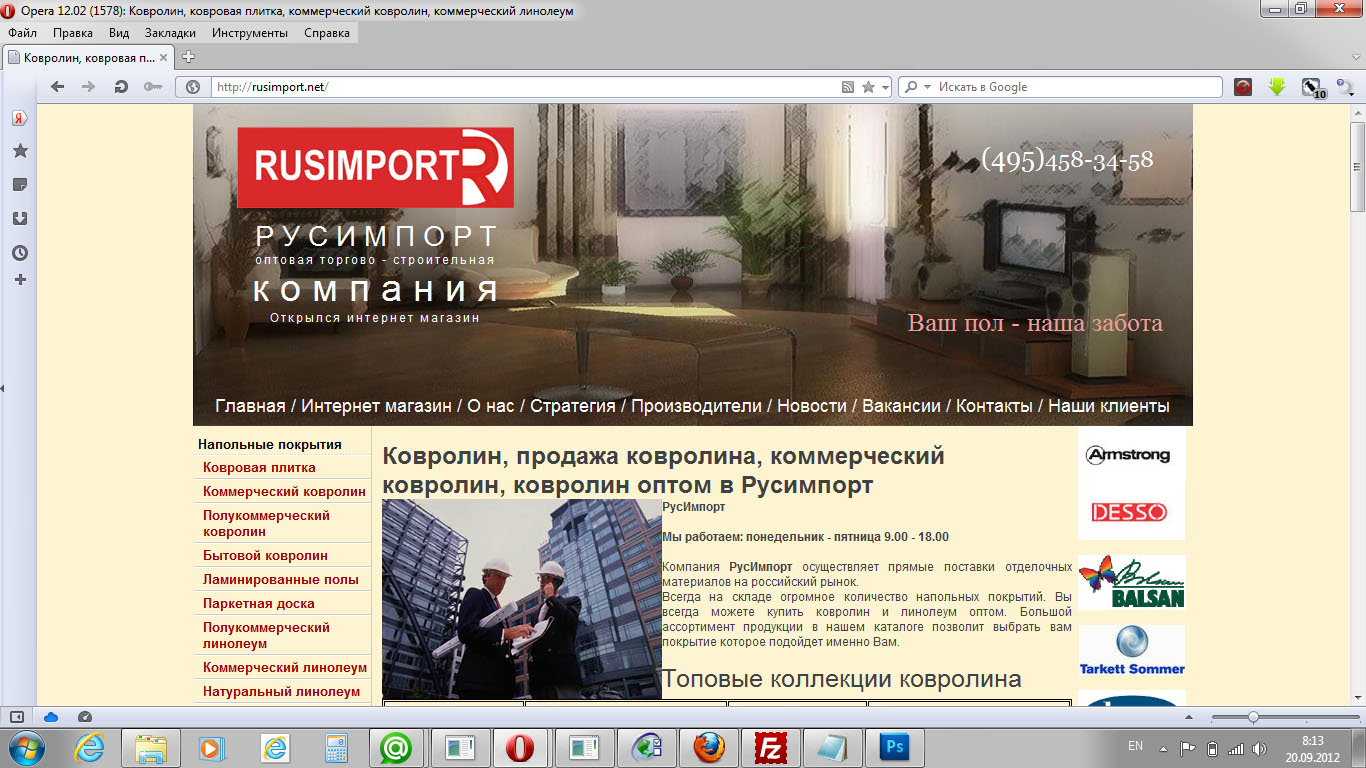Switch to Photoshop in the taskbar
Image resolution: width=1366 pixels, height=768 pixels.
[895, 748]
